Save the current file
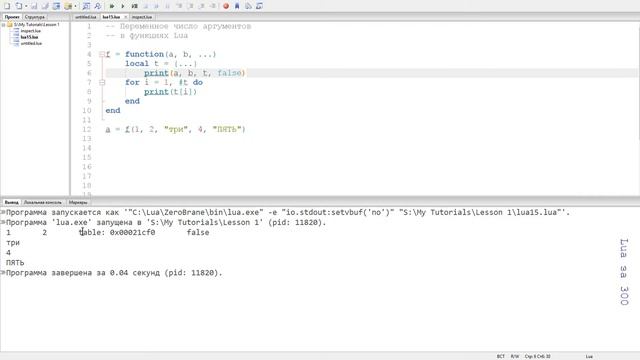640x360 pixels. tap(34, 6)
